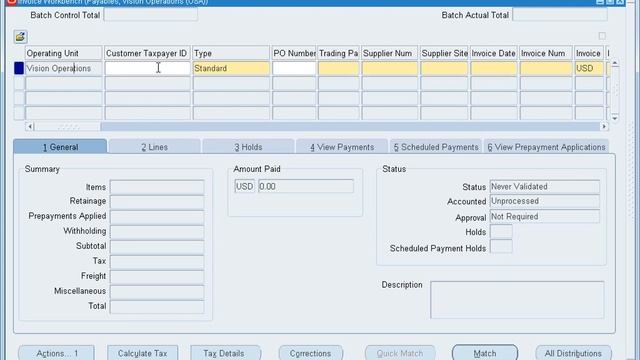640x360 pixels.
Task: Click the Holds checkbox in Status
Action: click(501, 232)
